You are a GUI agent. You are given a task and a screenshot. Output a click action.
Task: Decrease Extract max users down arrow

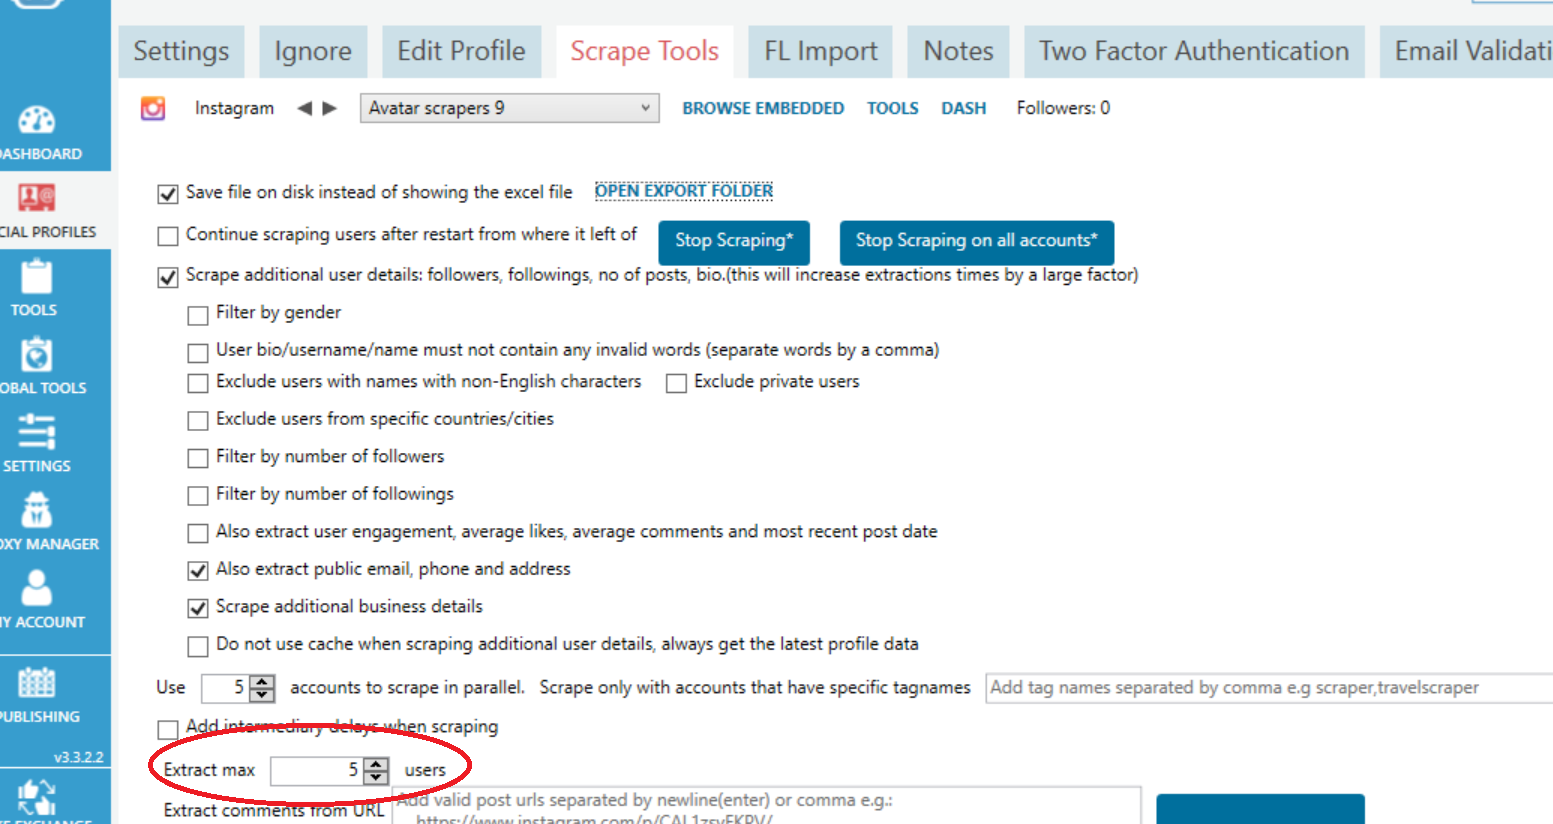click(376, 777)
